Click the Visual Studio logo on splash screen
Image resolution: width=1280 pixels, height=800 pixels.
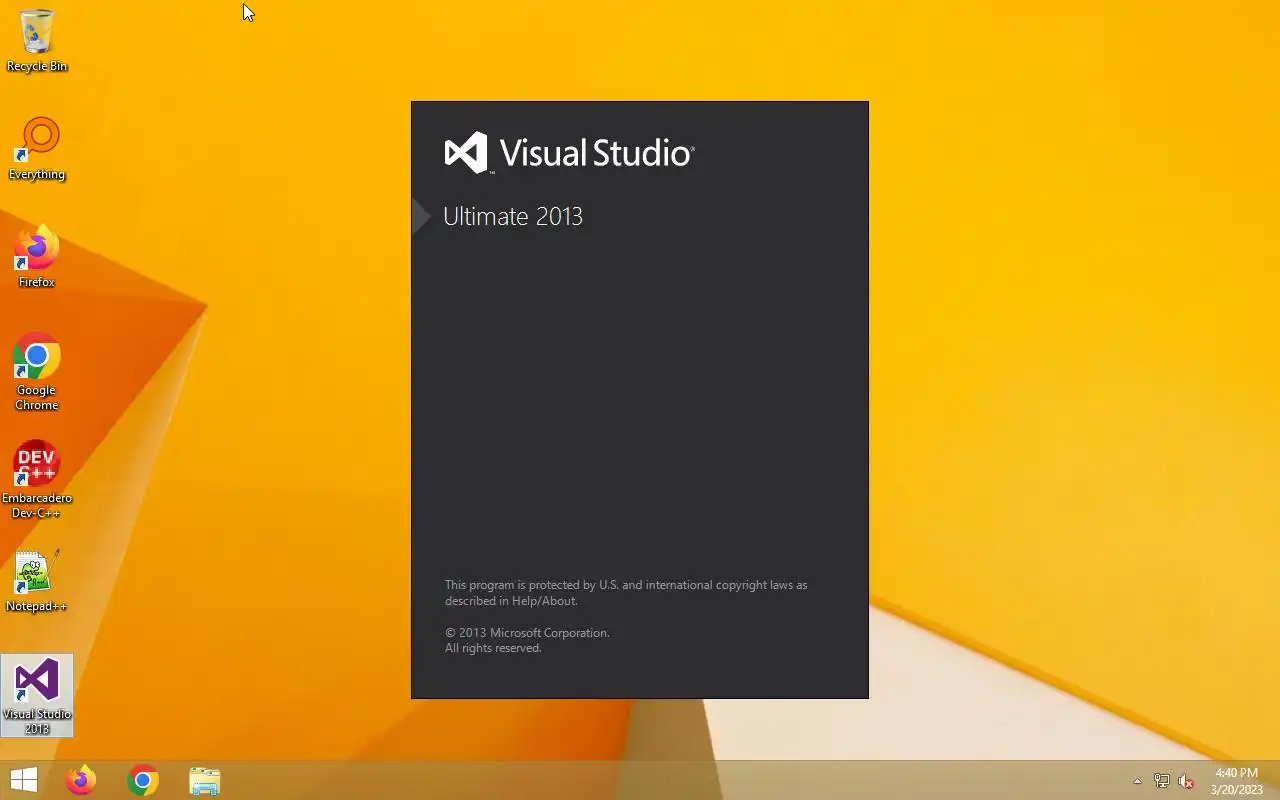click(x=569, y=153)
